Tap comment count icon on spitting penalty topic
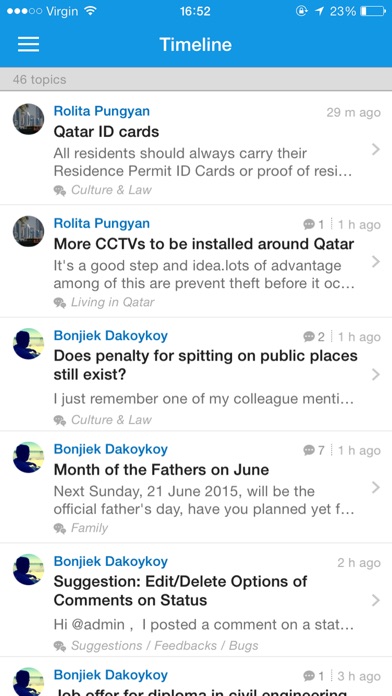 click(309, 337)
